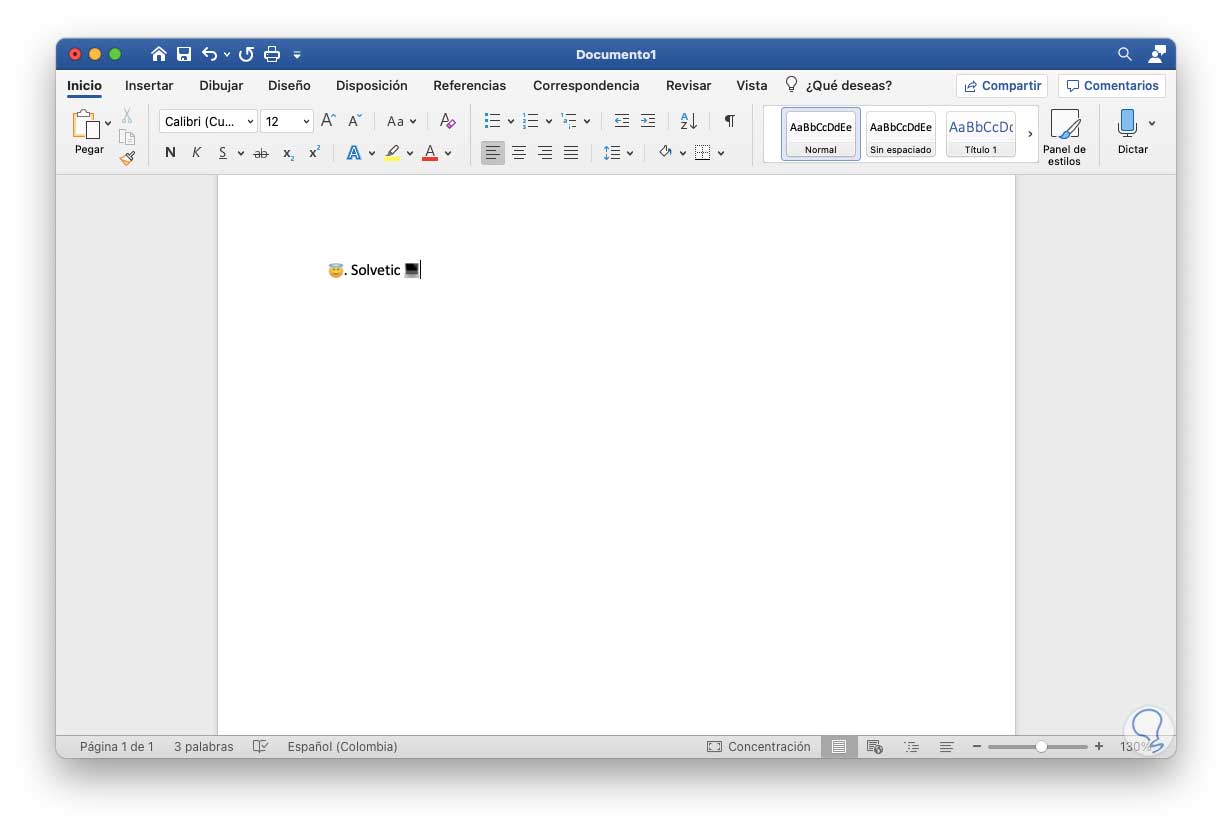Viewport: 1232px width, 832px height.
Task: Open the Comentarios button
Action: coord(1112,86)
